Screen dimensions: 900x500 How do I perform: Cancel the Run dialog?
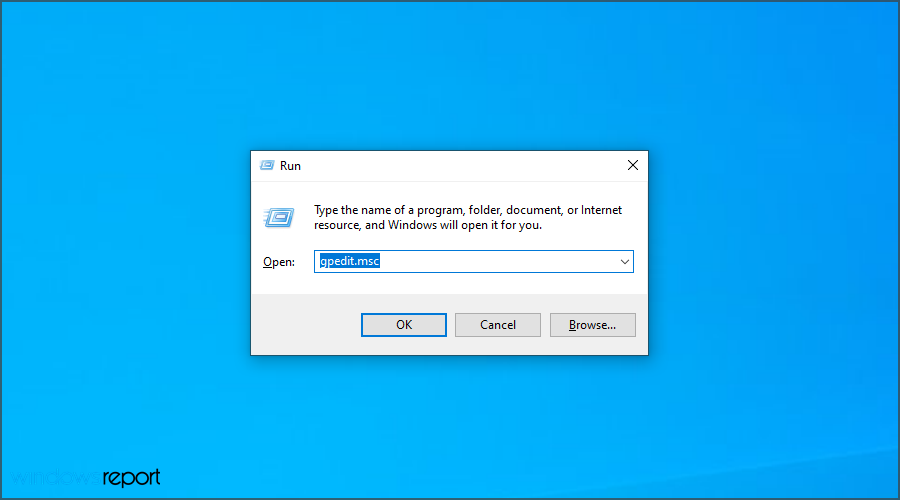tap(498, 325)
